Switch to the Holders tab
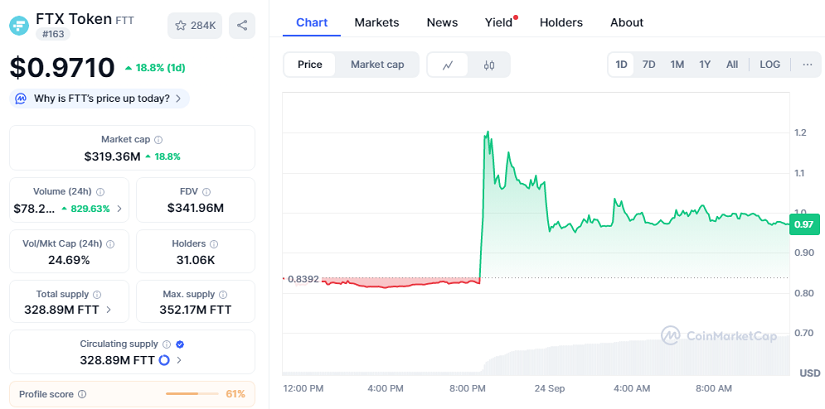Image resolution: width=825 pixels, height=409 pixels. click(561, 22)
